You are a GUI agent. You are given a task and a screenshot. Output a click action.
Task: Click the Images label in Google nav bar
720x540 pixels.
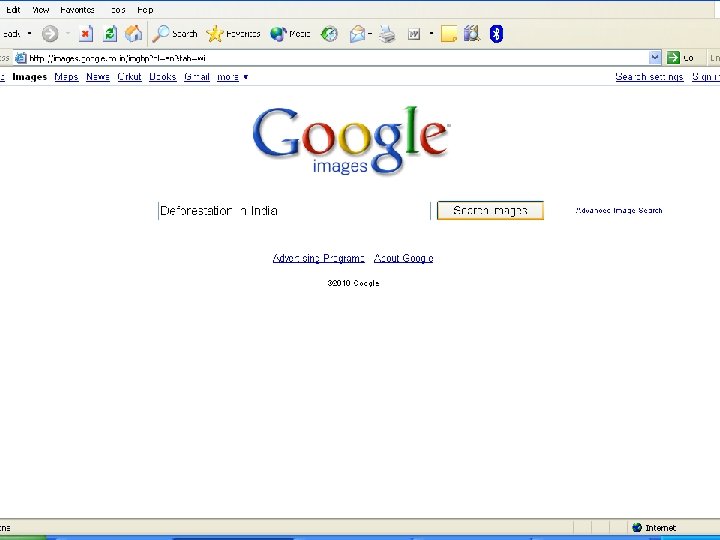pos(29,77)
